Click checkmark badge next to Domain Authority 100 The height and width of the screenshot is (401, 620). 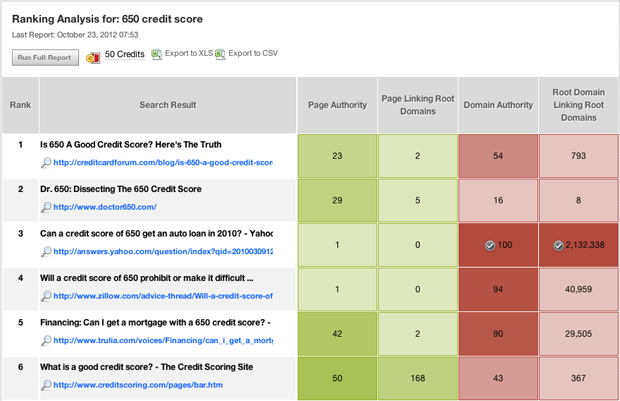[x=490, y=246]
